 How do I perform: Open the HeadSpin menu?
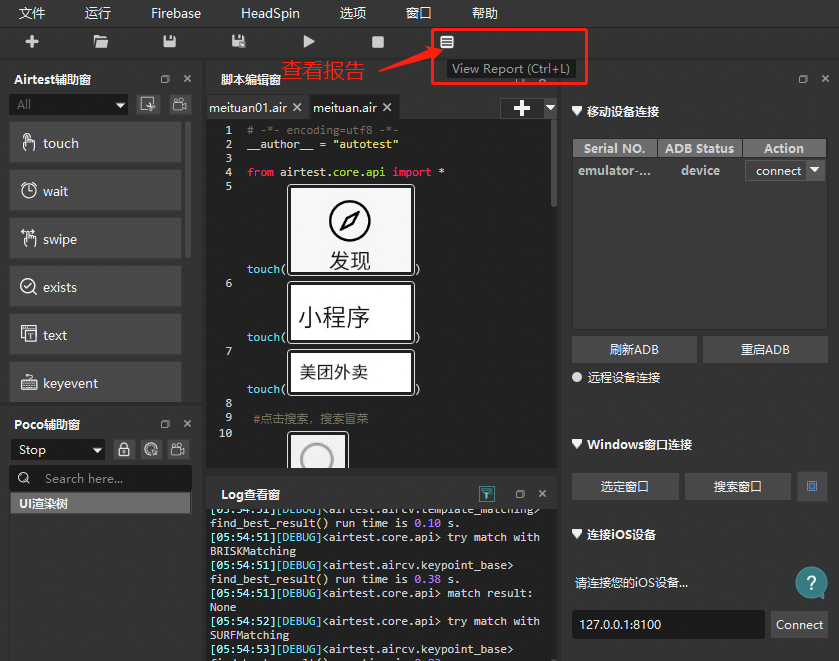[270, 13]
